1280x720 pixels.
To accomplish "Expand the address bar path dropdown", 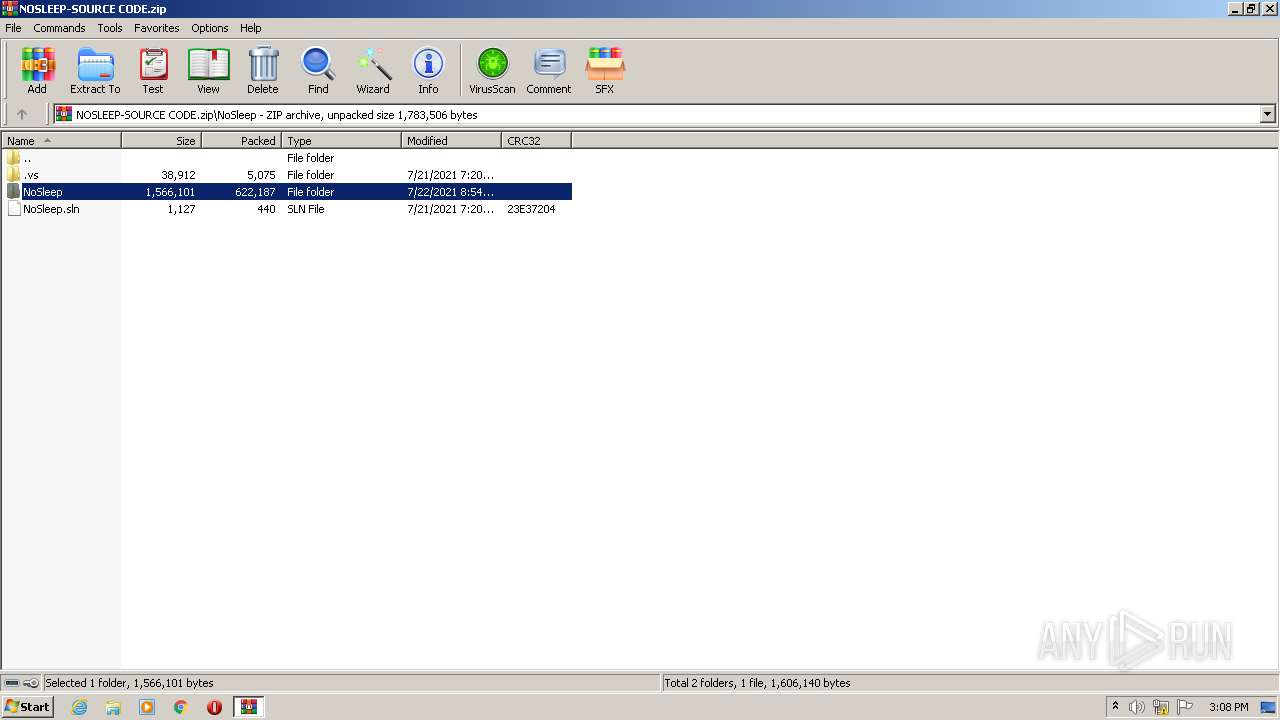I will pyautogui.click(x=1267, y=114).
